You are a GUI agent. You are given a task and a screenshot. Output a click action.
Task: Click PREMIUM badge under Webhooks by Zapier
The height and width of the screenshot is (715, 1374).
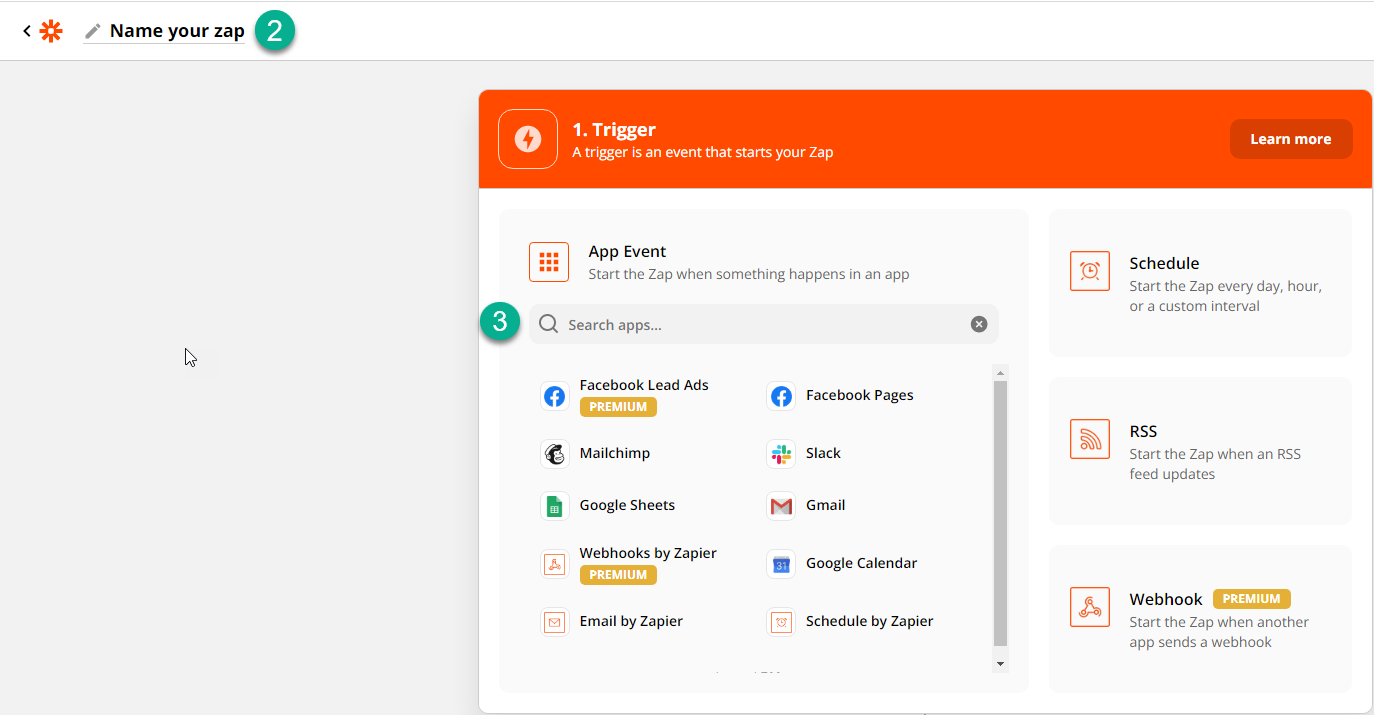pyautogui.click(x=618, y=575)
